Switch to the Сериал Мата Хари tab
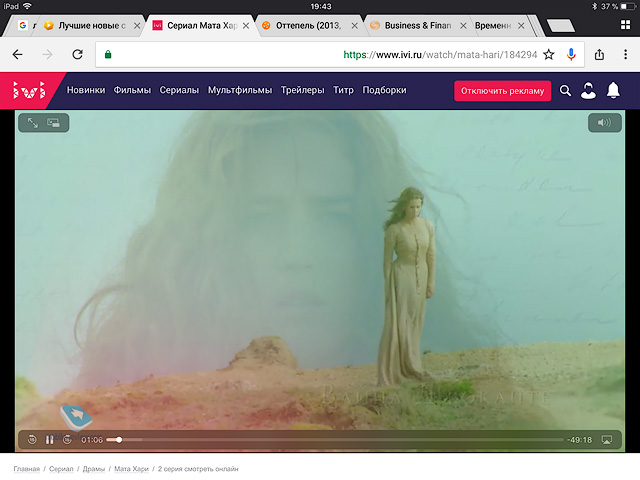The image size is (640, 480). [x=195, y=25]
